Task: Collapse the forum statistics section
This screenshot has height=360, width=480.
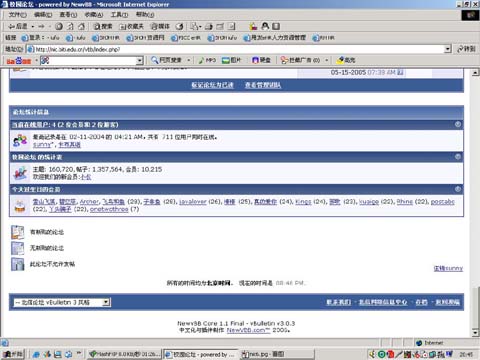Action: point(458,156)
